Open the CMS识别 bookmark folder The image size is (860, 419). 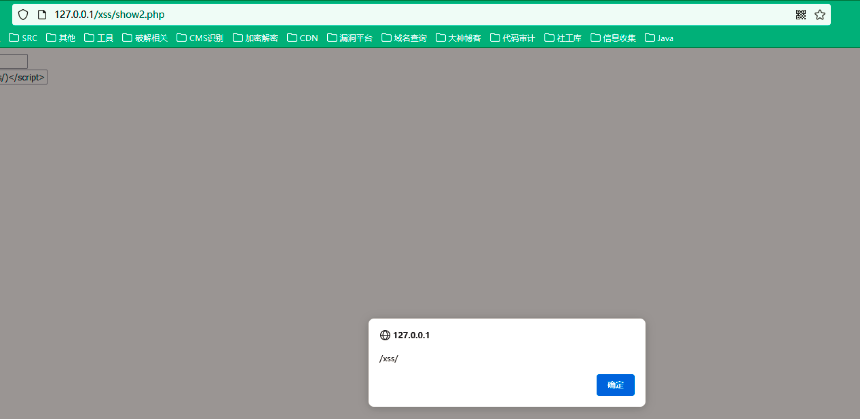point(200,38)
